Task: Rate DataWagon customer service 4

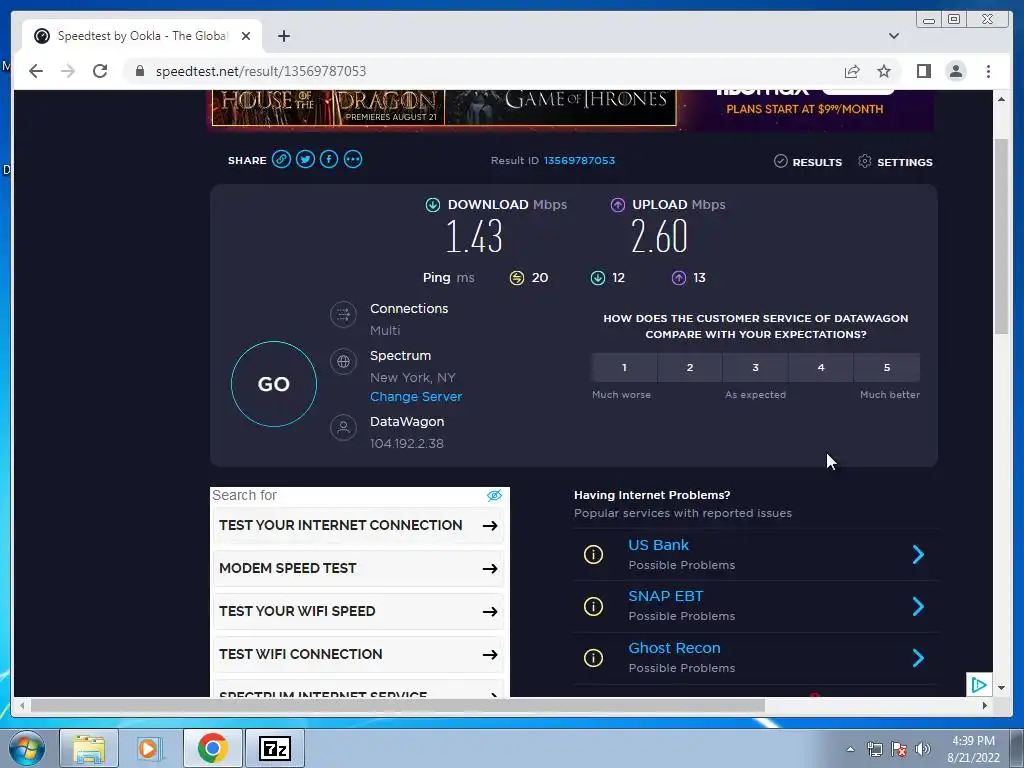Action: coord(821,368)
